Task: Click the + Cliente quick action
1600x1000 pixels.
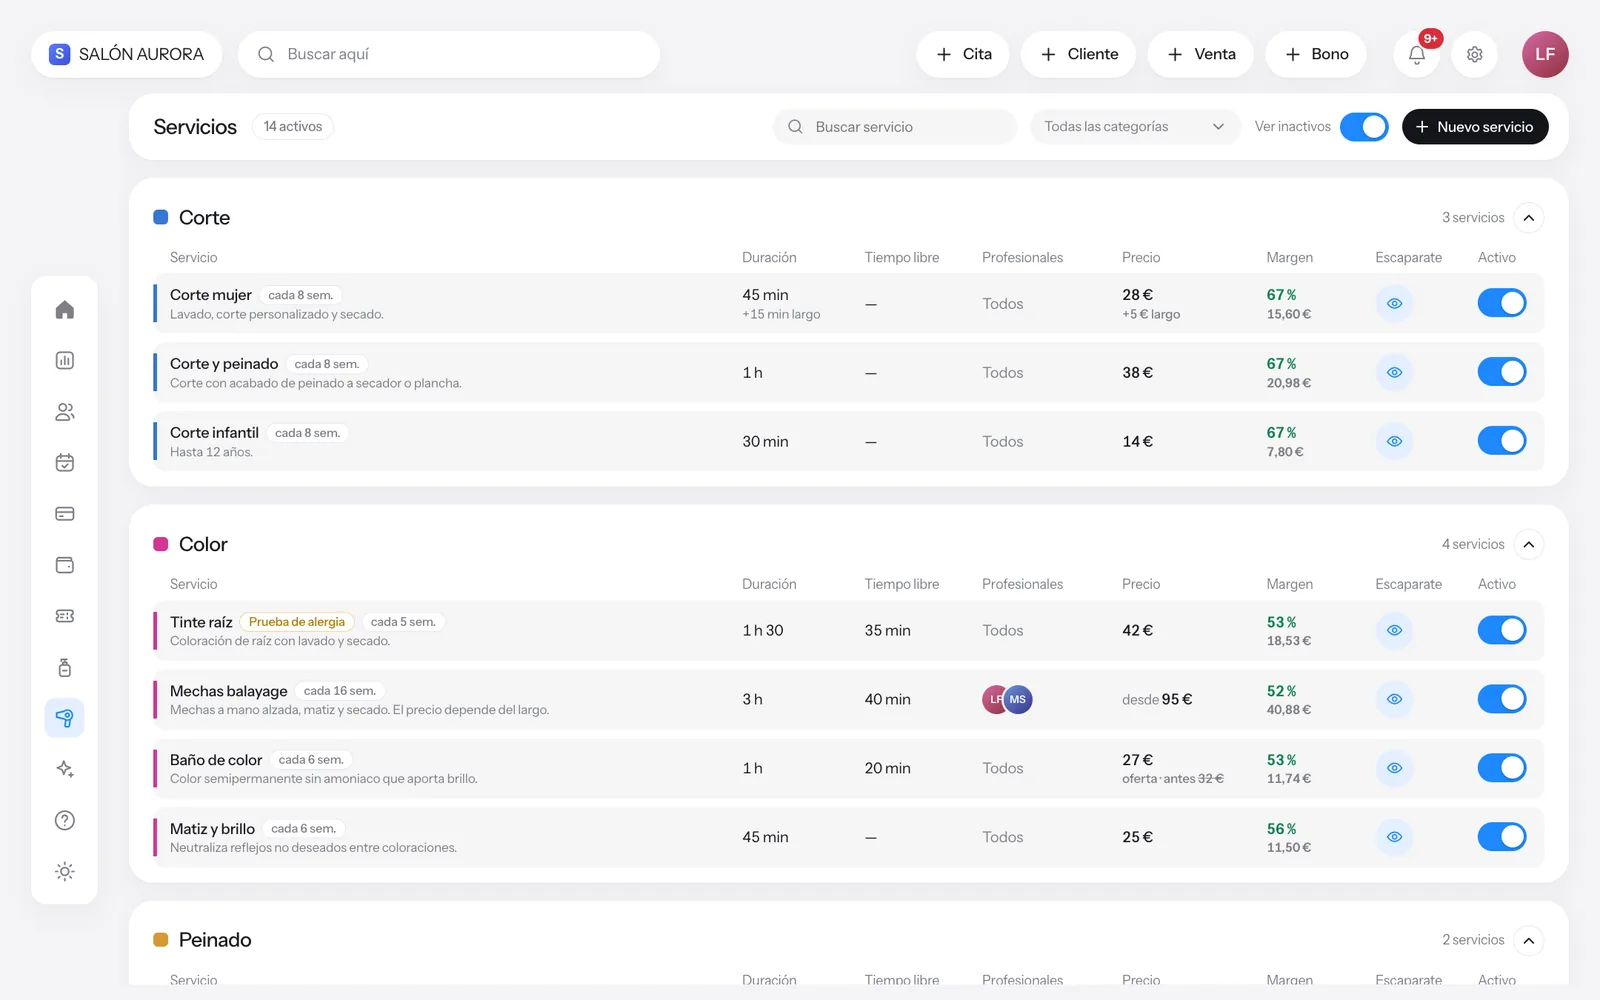Action: point(1078,54)
